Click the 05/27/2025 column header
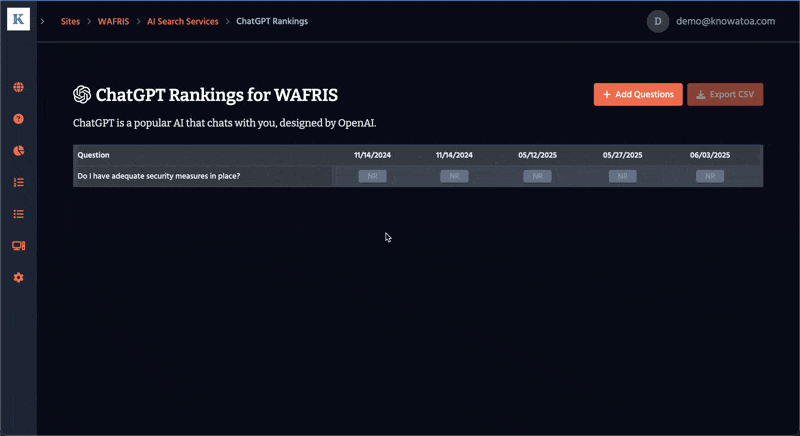This screenshot has height=436, width=800. [622, 155]
